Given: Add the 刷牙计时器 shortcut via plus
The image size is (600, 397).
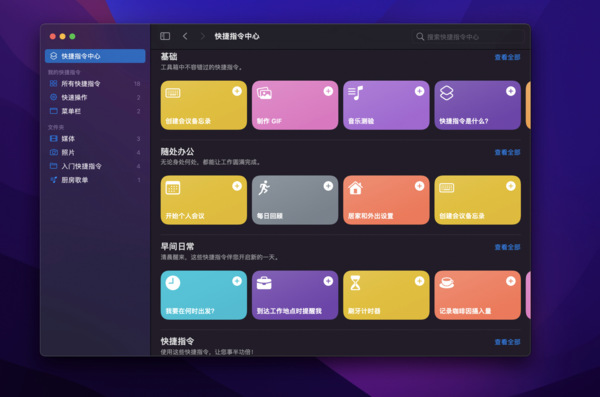Looking at the screenshot, I should point(419,281).
